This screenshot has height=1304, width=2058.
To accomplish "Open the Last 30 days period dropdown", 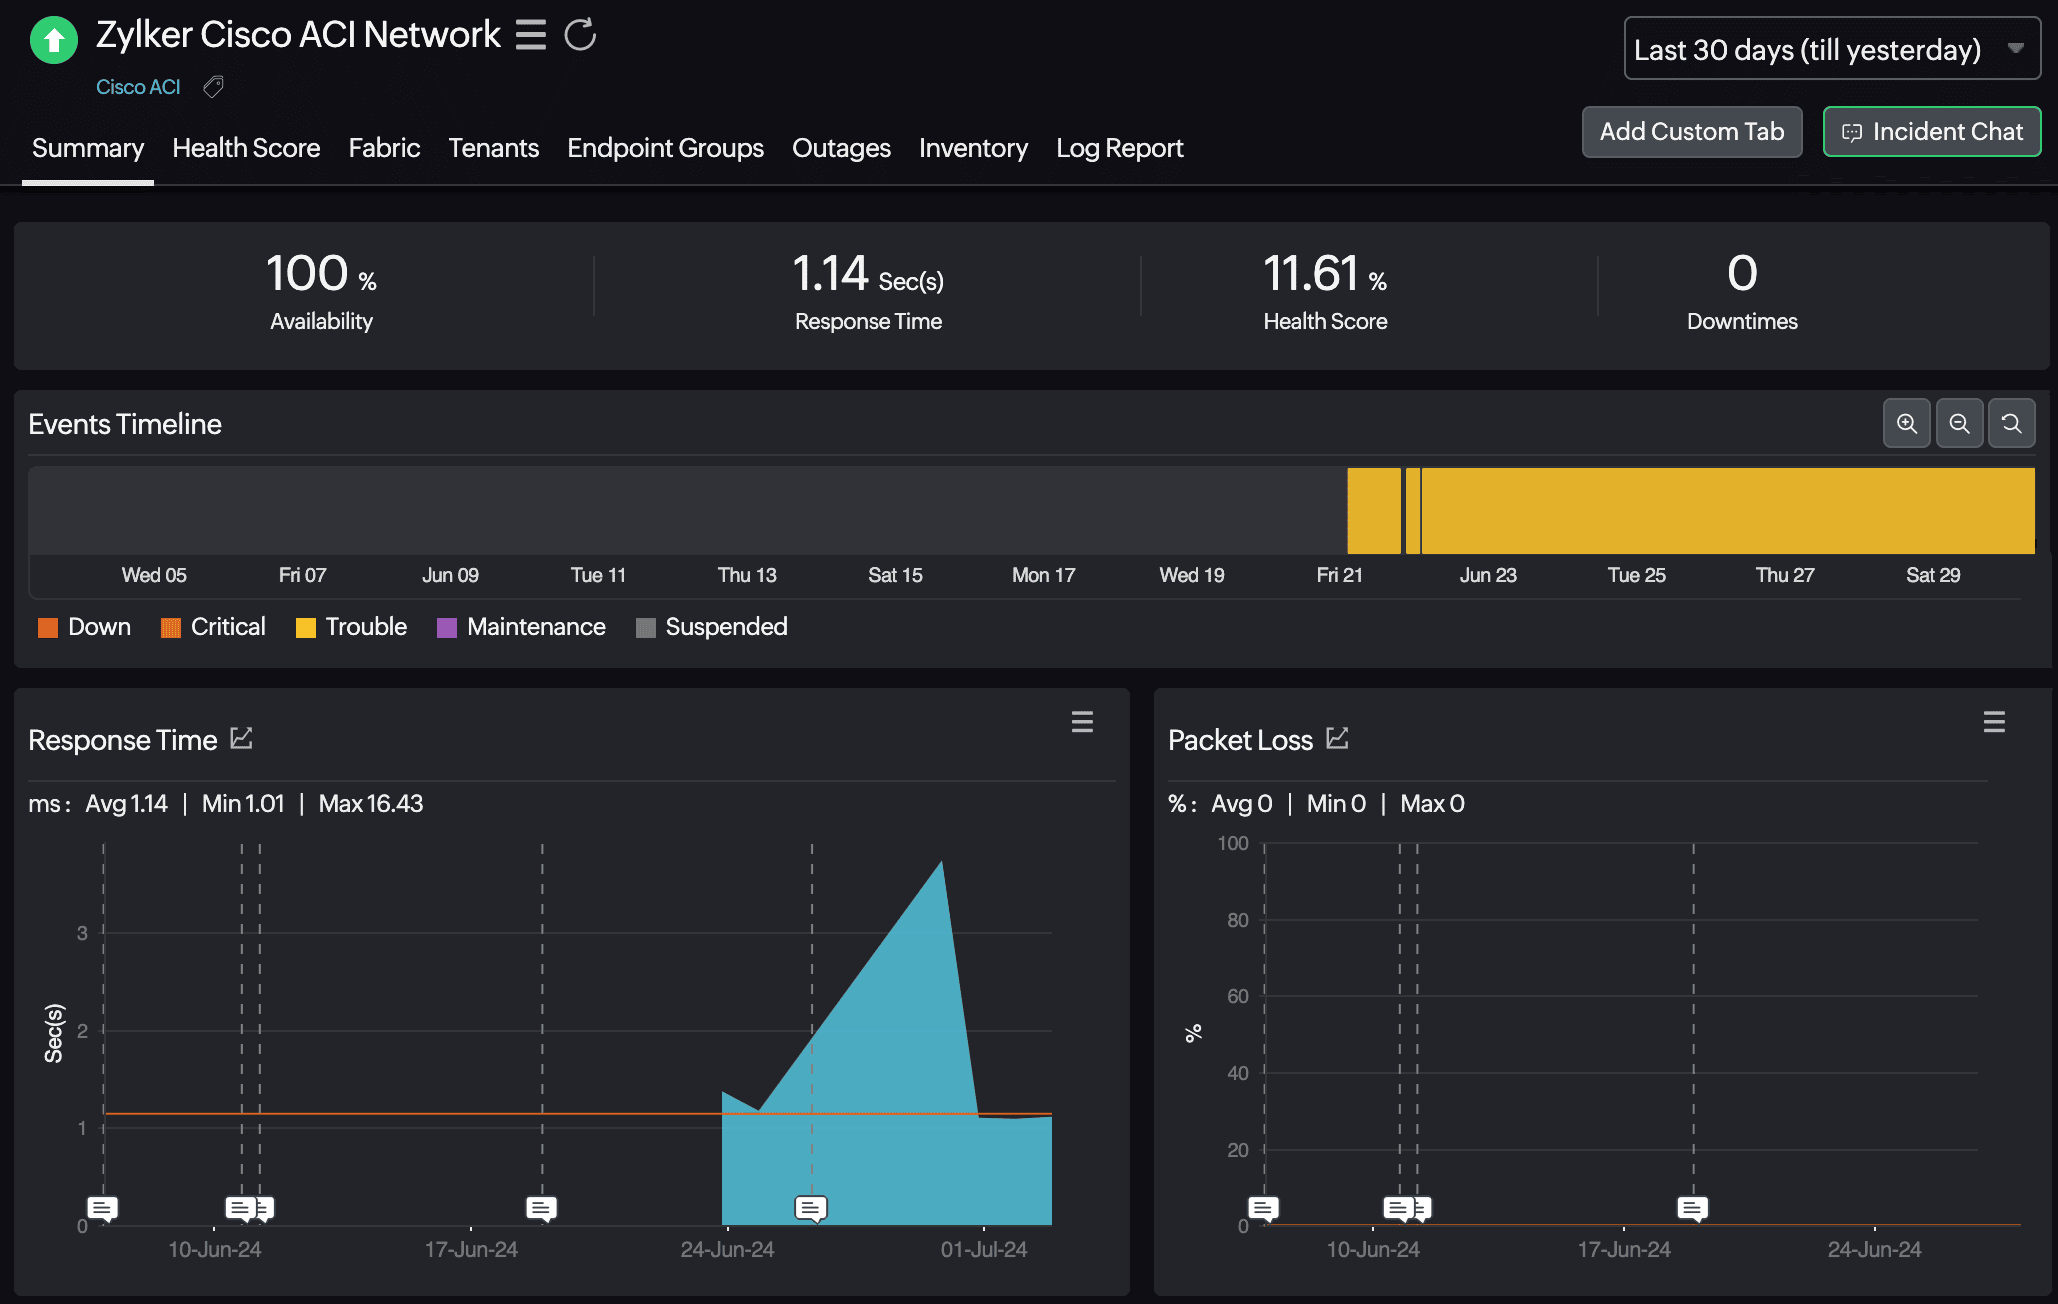I will click(x=1831, y=48).
